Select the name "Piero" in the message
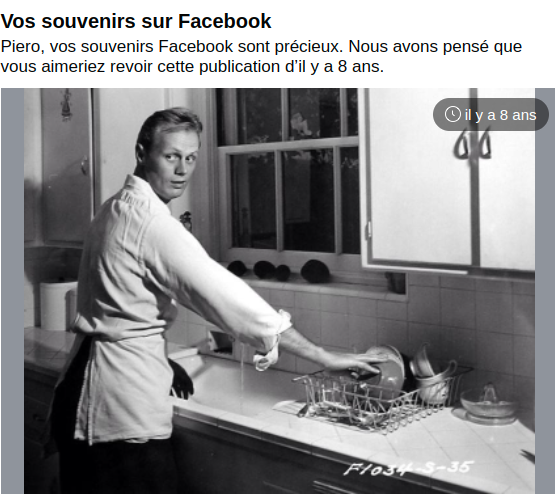Screen dimensions: 555x494 22,46
